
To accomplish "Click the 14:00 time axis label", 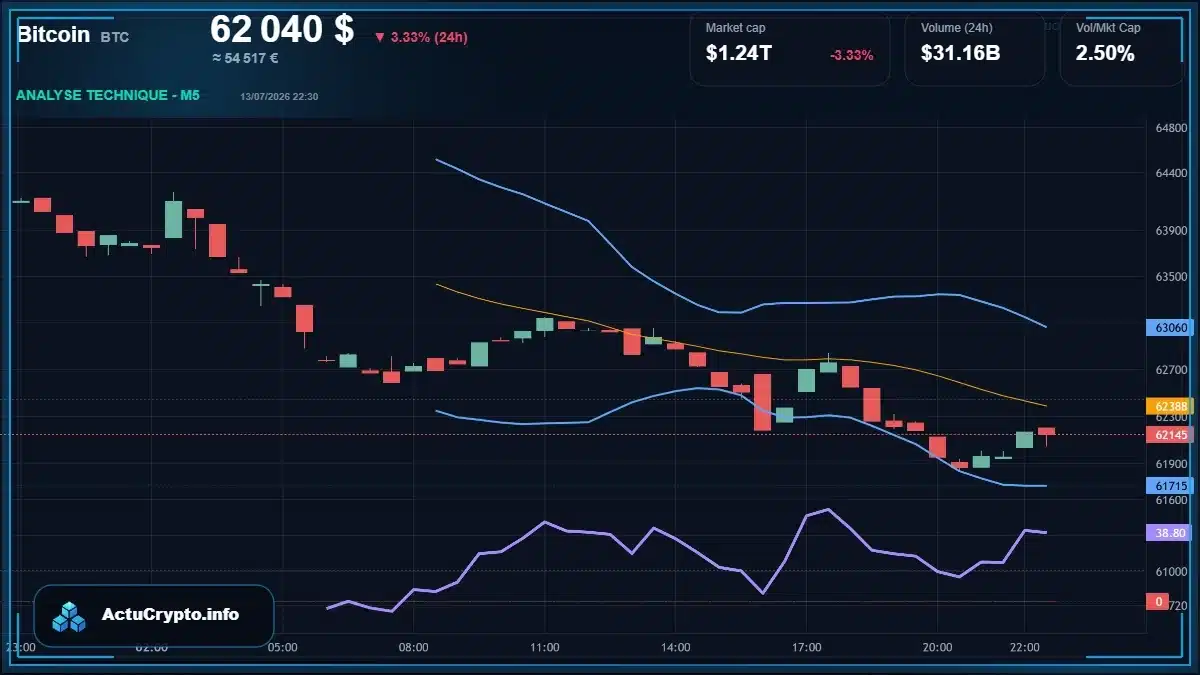I will (x=676, y=647).
